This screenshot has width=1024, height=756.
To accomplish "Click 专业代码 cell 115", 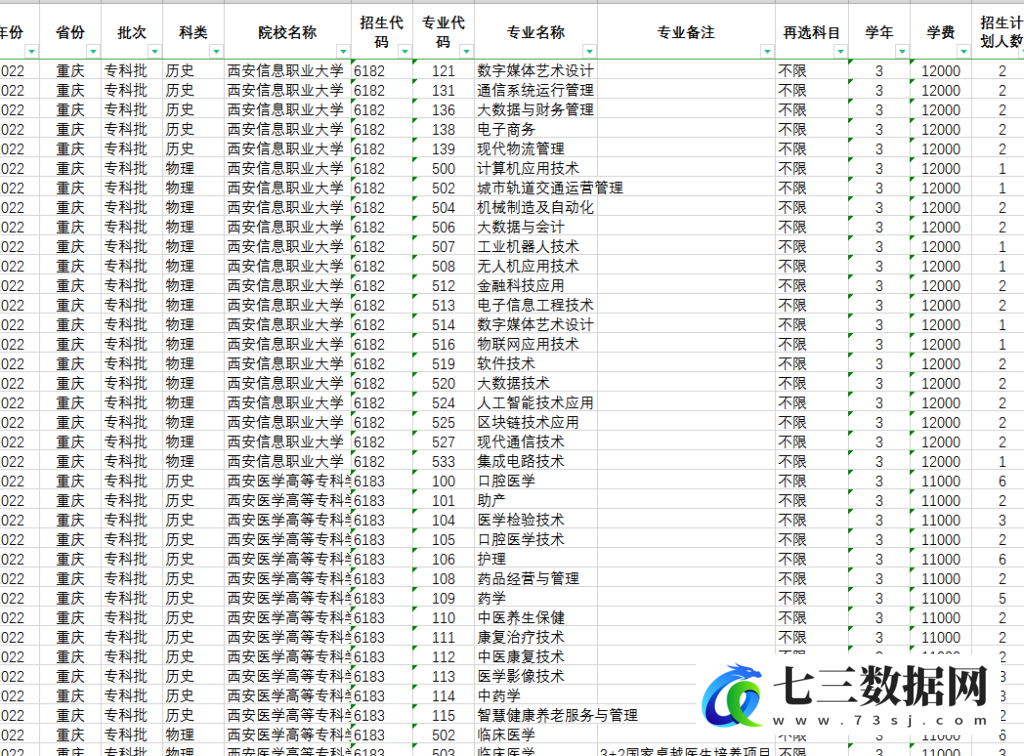I will point(443,716).
